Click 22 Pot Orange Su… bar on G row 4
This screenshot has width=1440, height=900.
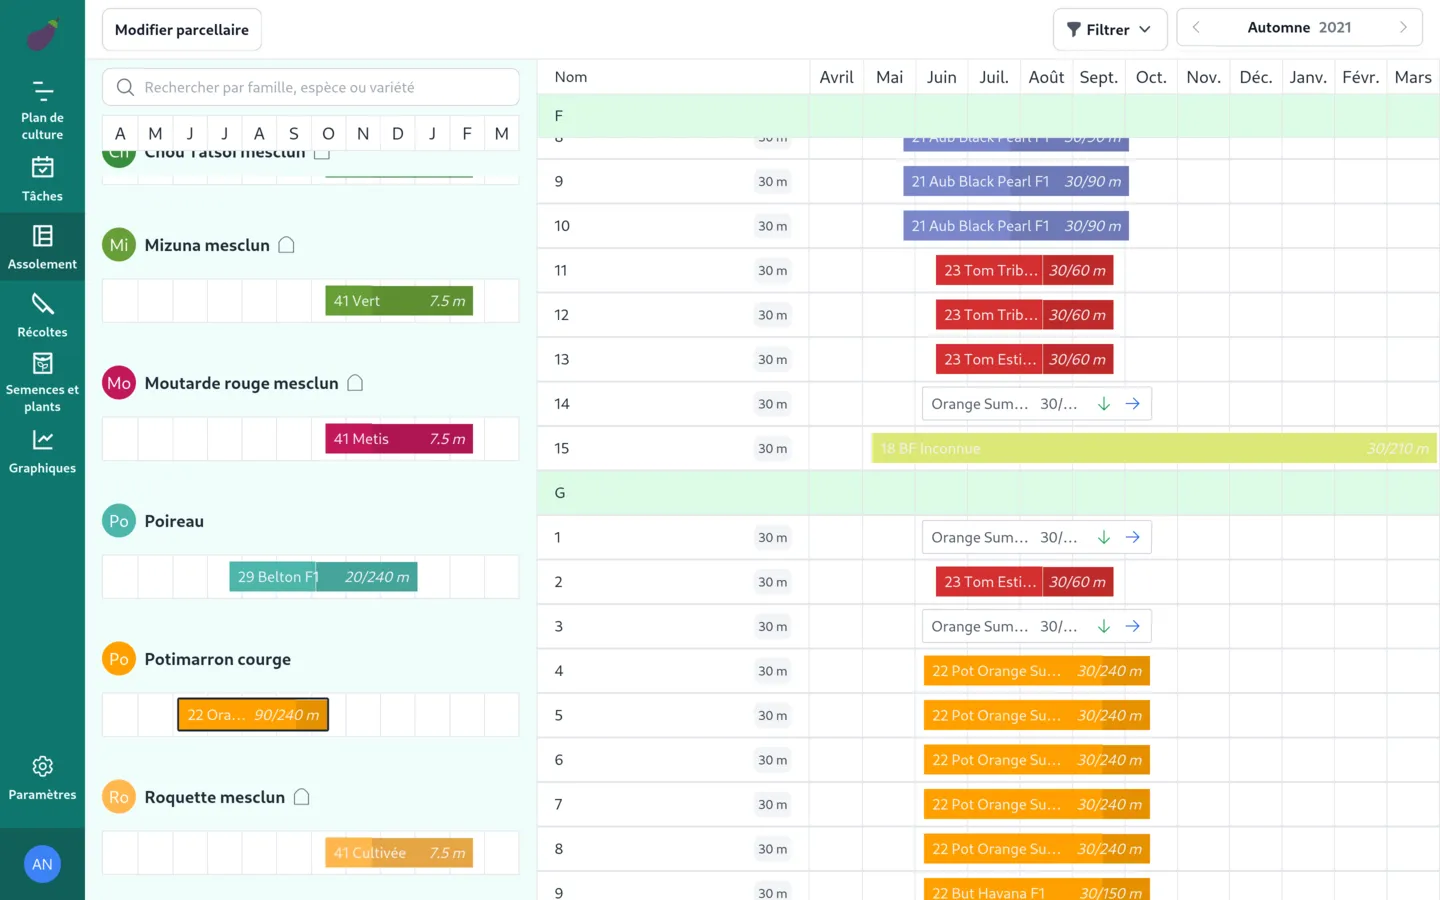[x=1037, y=671]
